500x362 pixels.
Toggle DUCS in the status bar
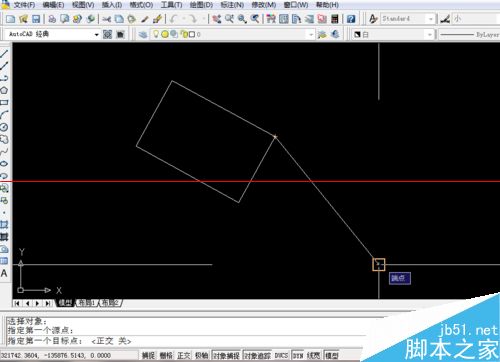pos(281,355)
